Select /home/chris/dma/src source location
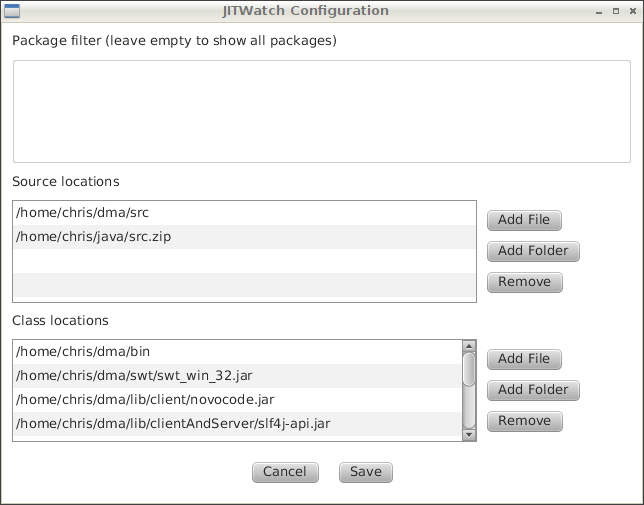644x505 pixels. tap(244, 213)
